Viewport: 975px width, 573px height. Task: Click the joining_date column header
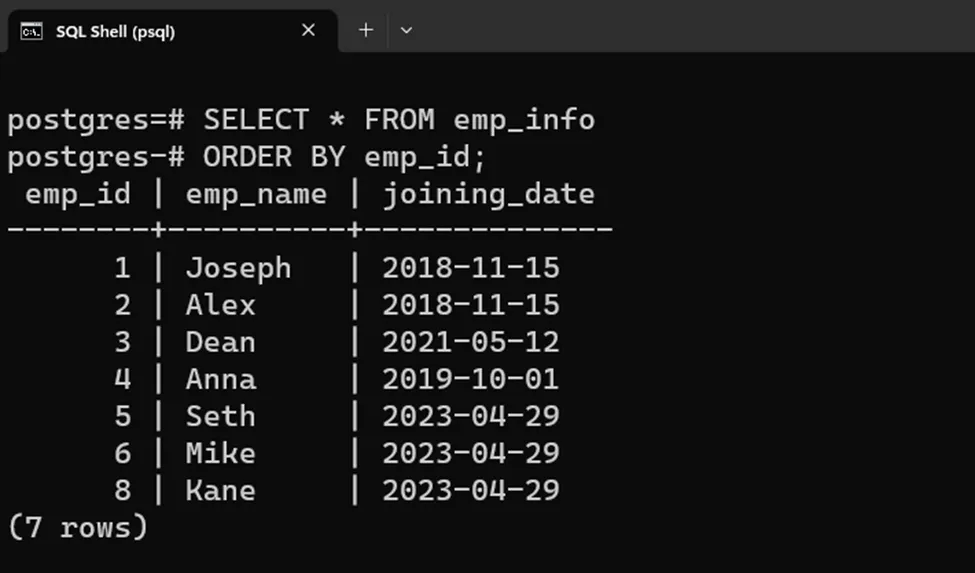tap(488, 194)
